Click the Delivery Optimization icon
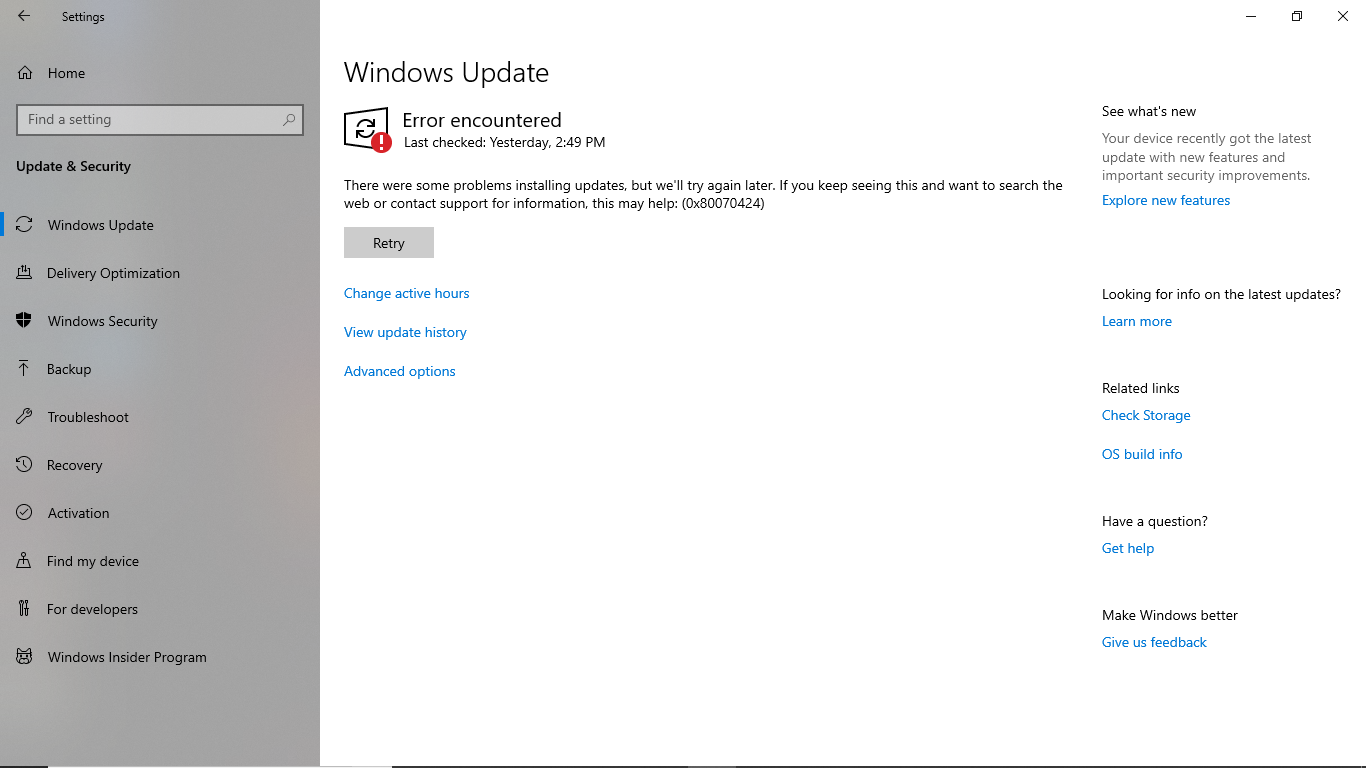Screen dimensions: 1366x768 pyautogui.click(x=25, y=273)
